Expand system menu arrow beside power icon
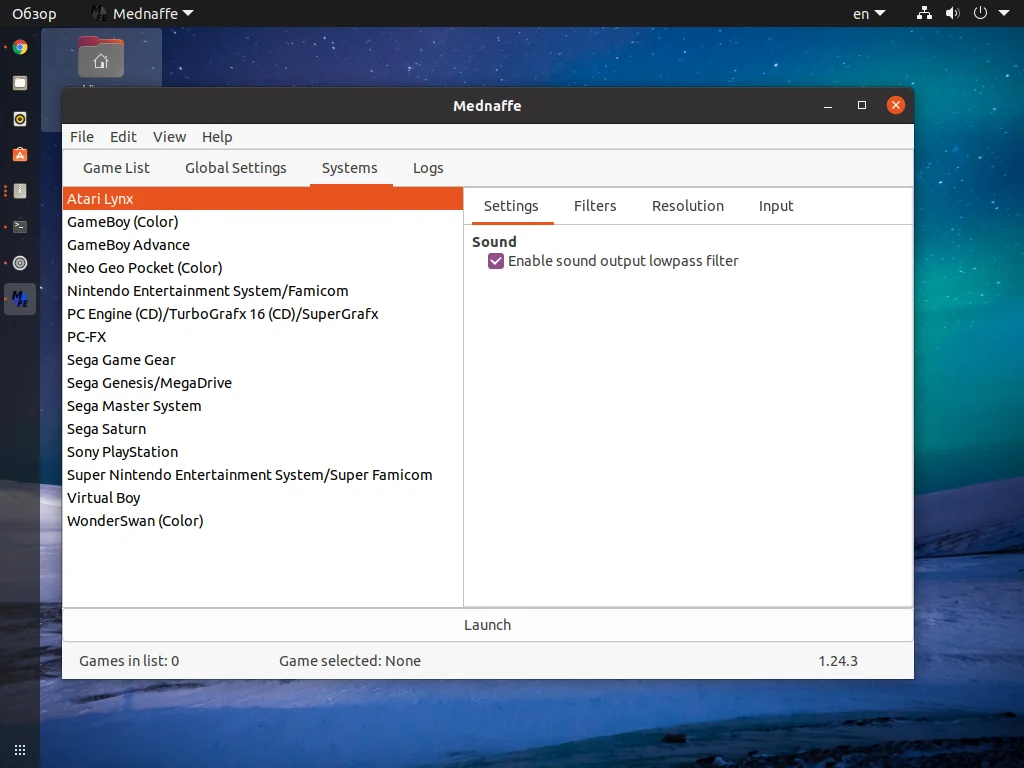This screenshot has height=768, width=1024. point(1004,14)
